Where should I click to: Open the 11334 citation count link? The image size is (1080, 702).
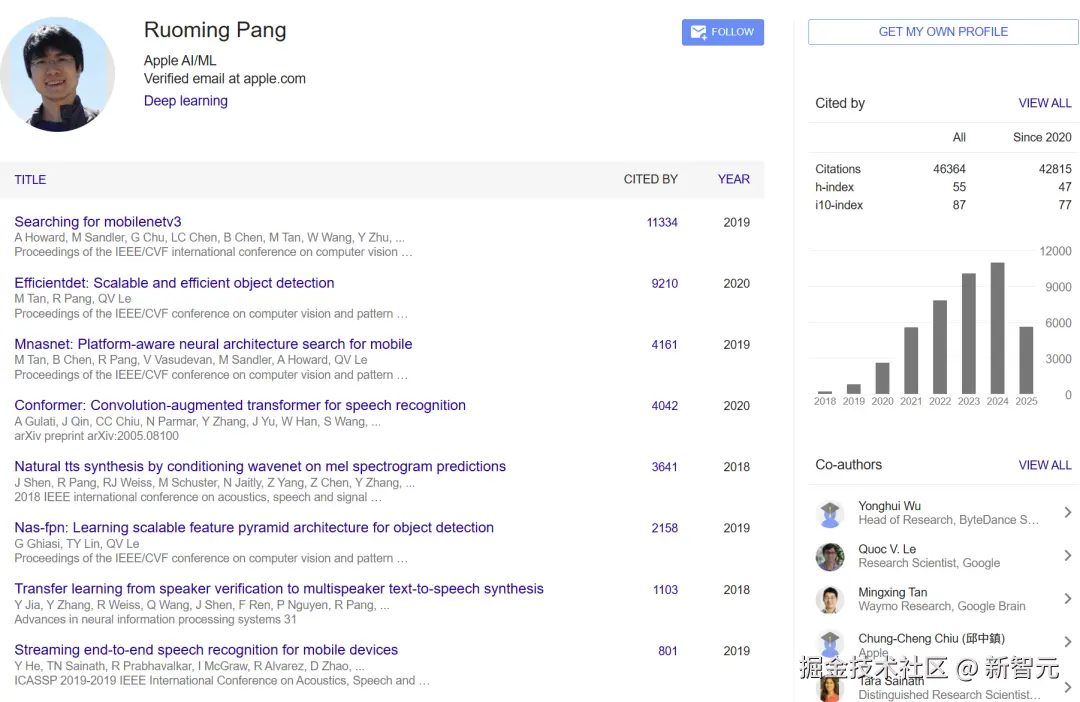662,223
